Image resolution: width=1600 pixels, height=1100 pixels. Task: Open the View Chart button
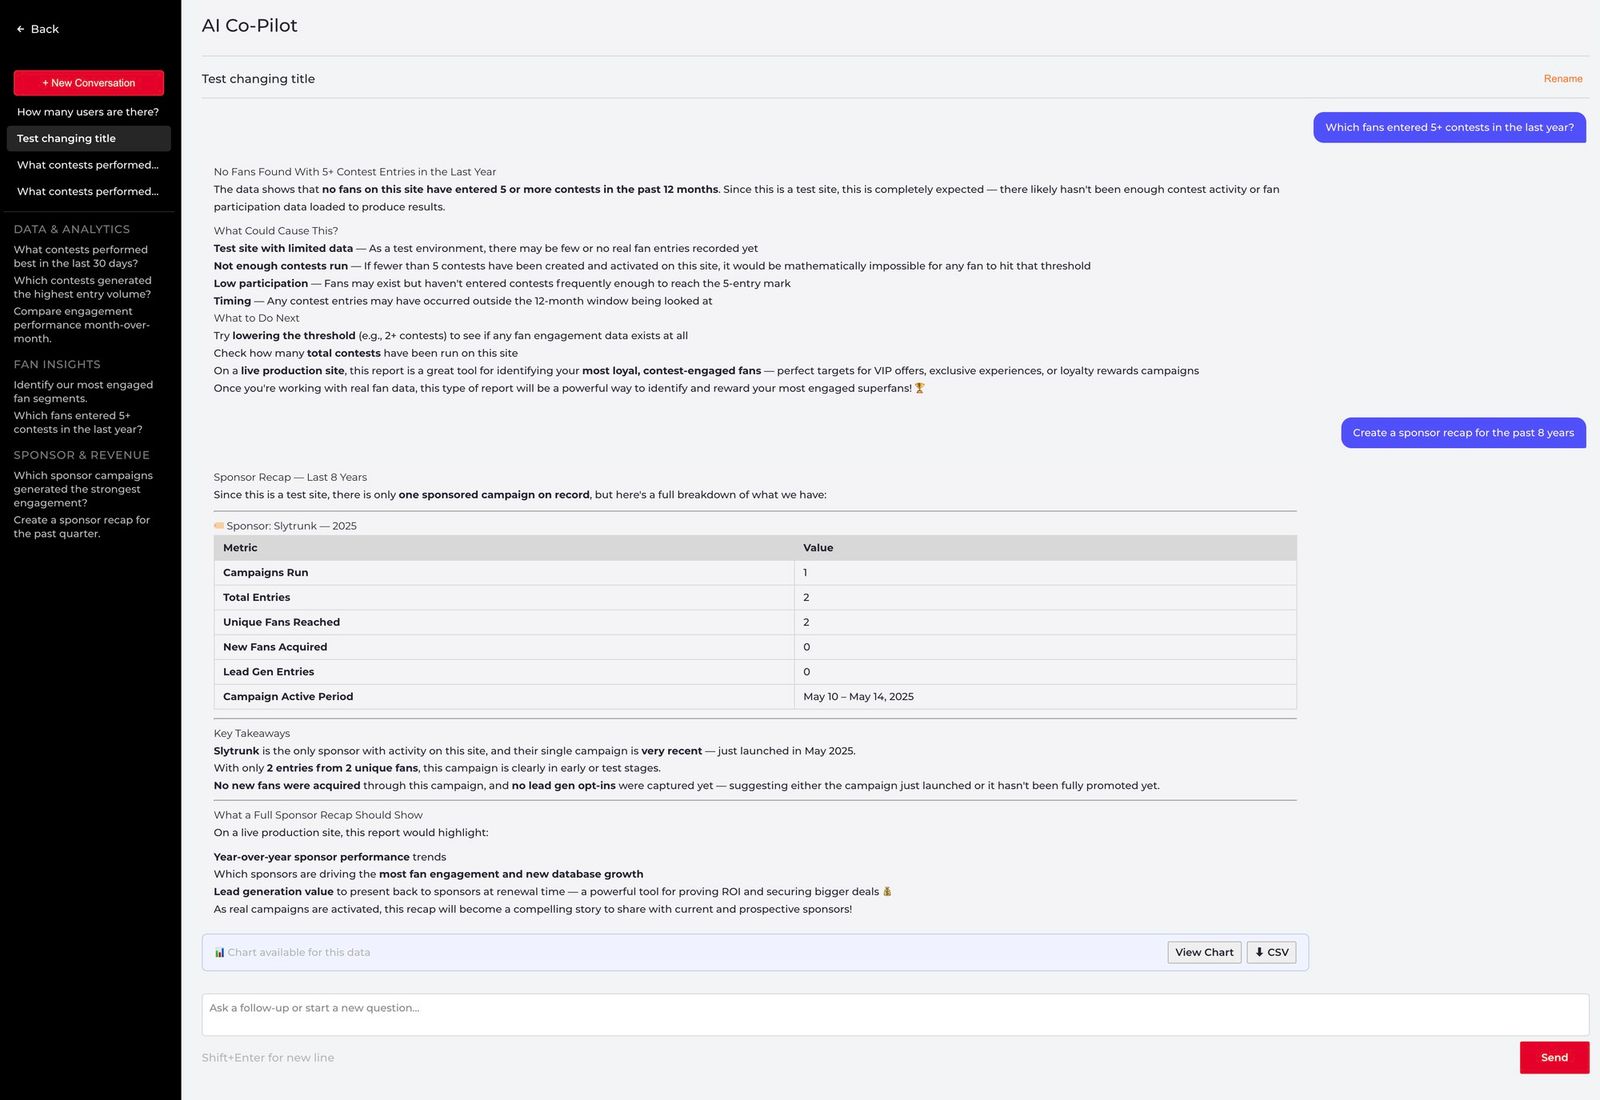coord(1204,953)
